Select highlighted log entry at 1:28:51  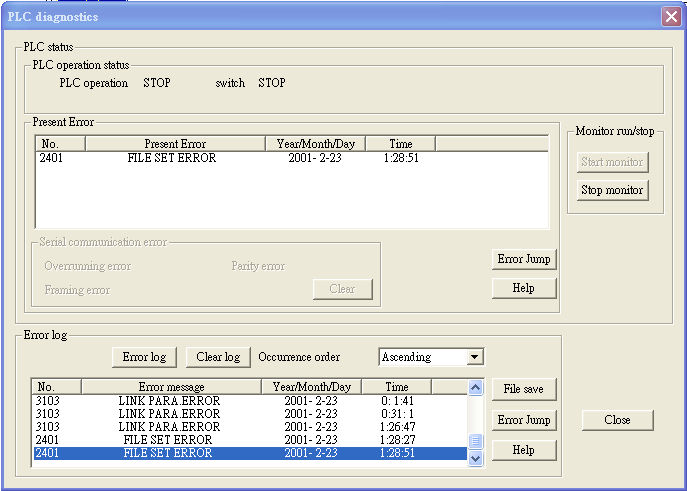pyautogui.click(x=170, y=453)
